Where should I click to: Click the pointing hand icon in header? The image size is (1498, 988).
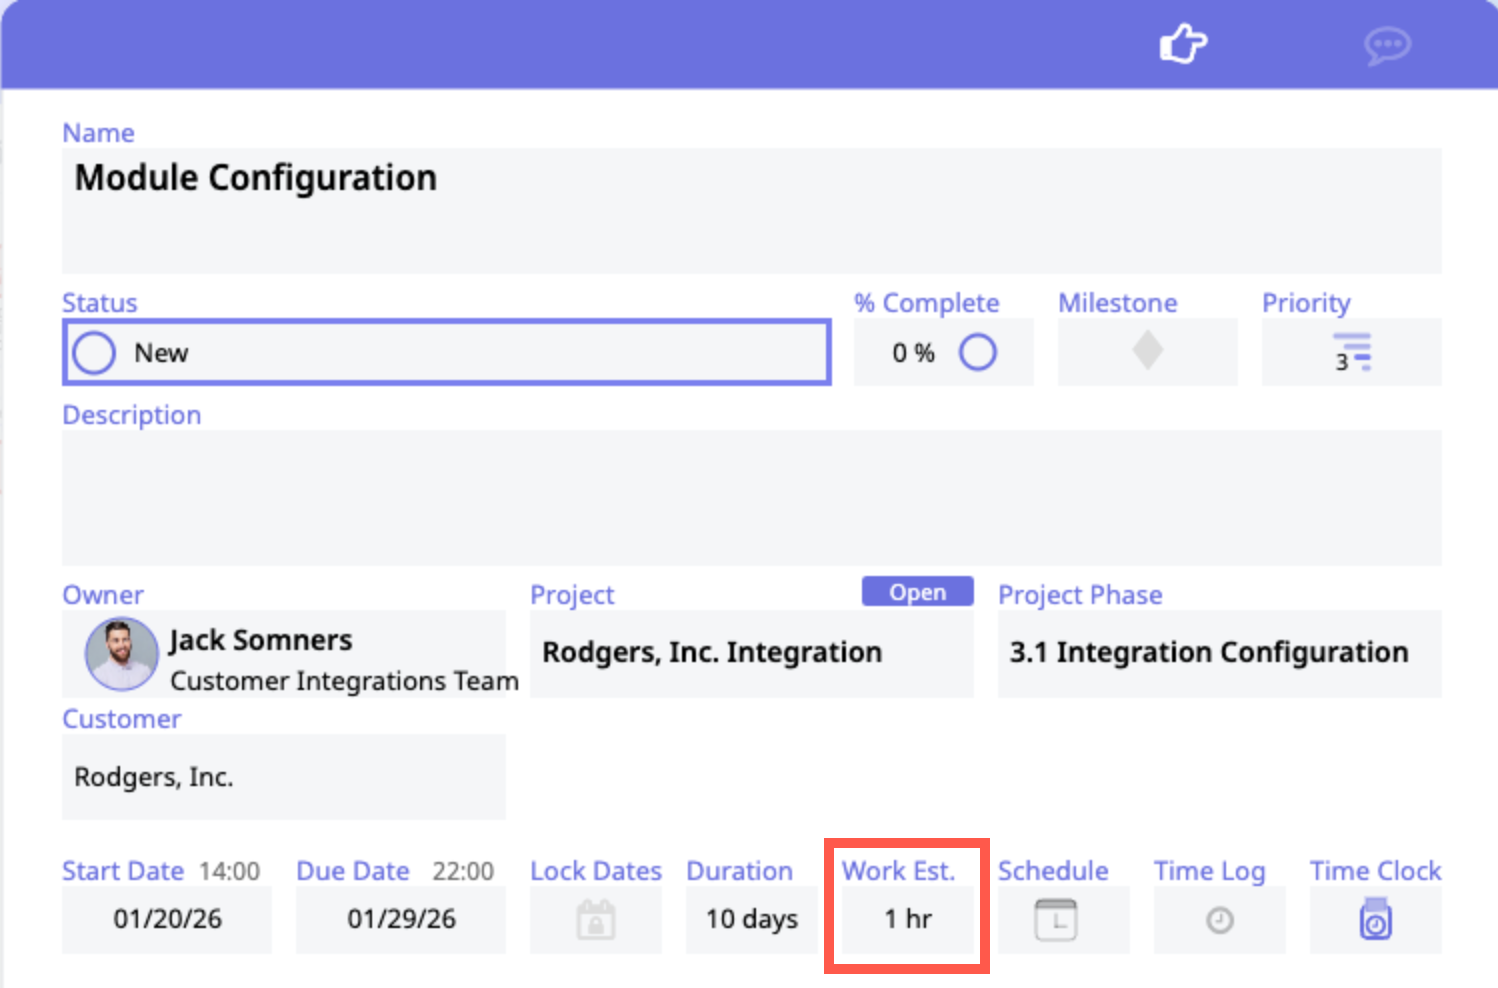point(1183,45)
